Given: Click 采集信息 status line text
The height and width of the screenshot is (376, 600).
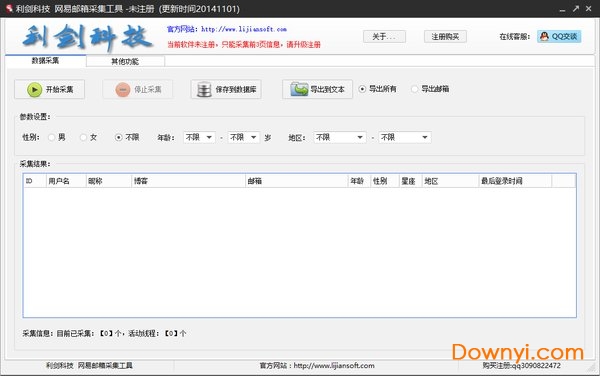Looking at the screenshot, I should pyautogui.click(x=104, y=334).
